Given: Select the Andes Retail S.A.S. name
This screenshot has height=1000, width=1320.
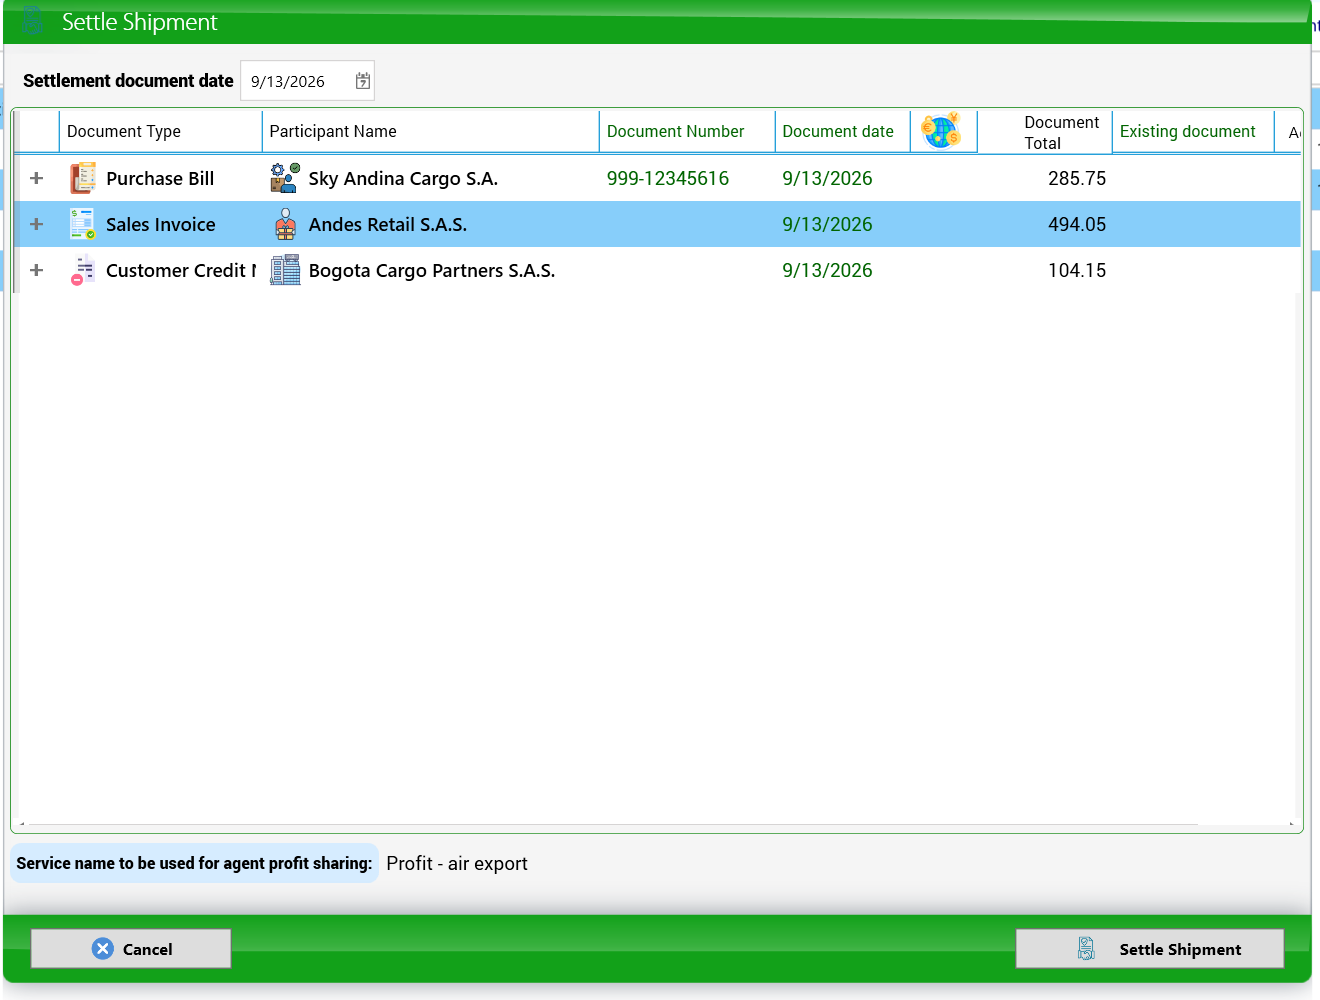Looking at the screenshot, I should click(x=388, y=224).
